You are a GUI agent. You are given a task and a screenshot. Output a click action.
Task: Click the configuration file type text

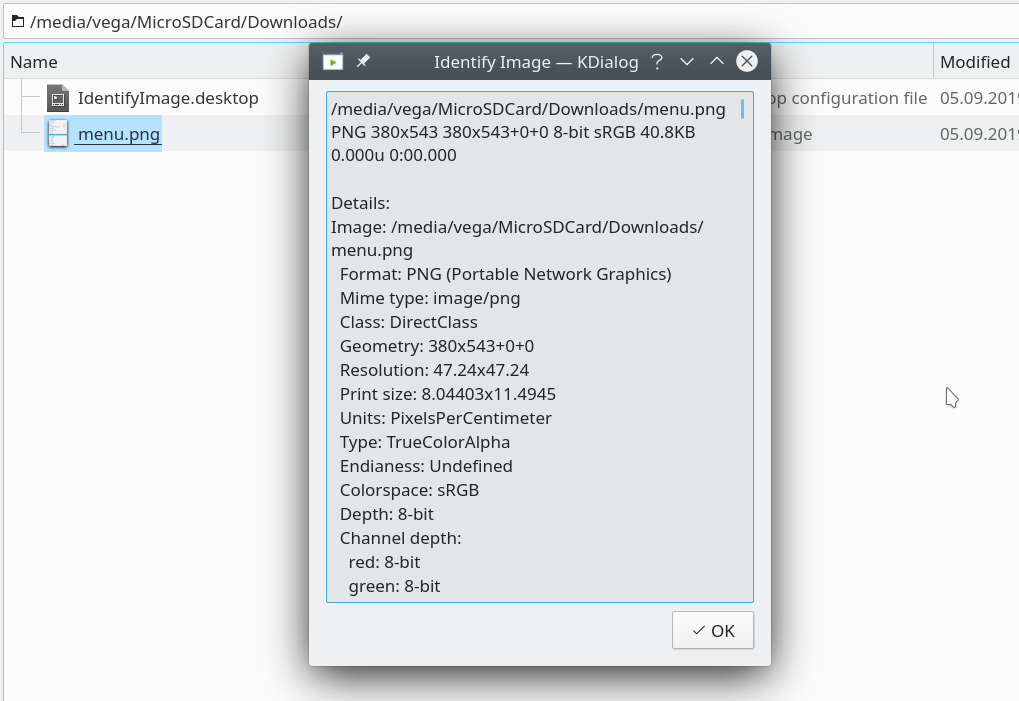click(849, 98)
